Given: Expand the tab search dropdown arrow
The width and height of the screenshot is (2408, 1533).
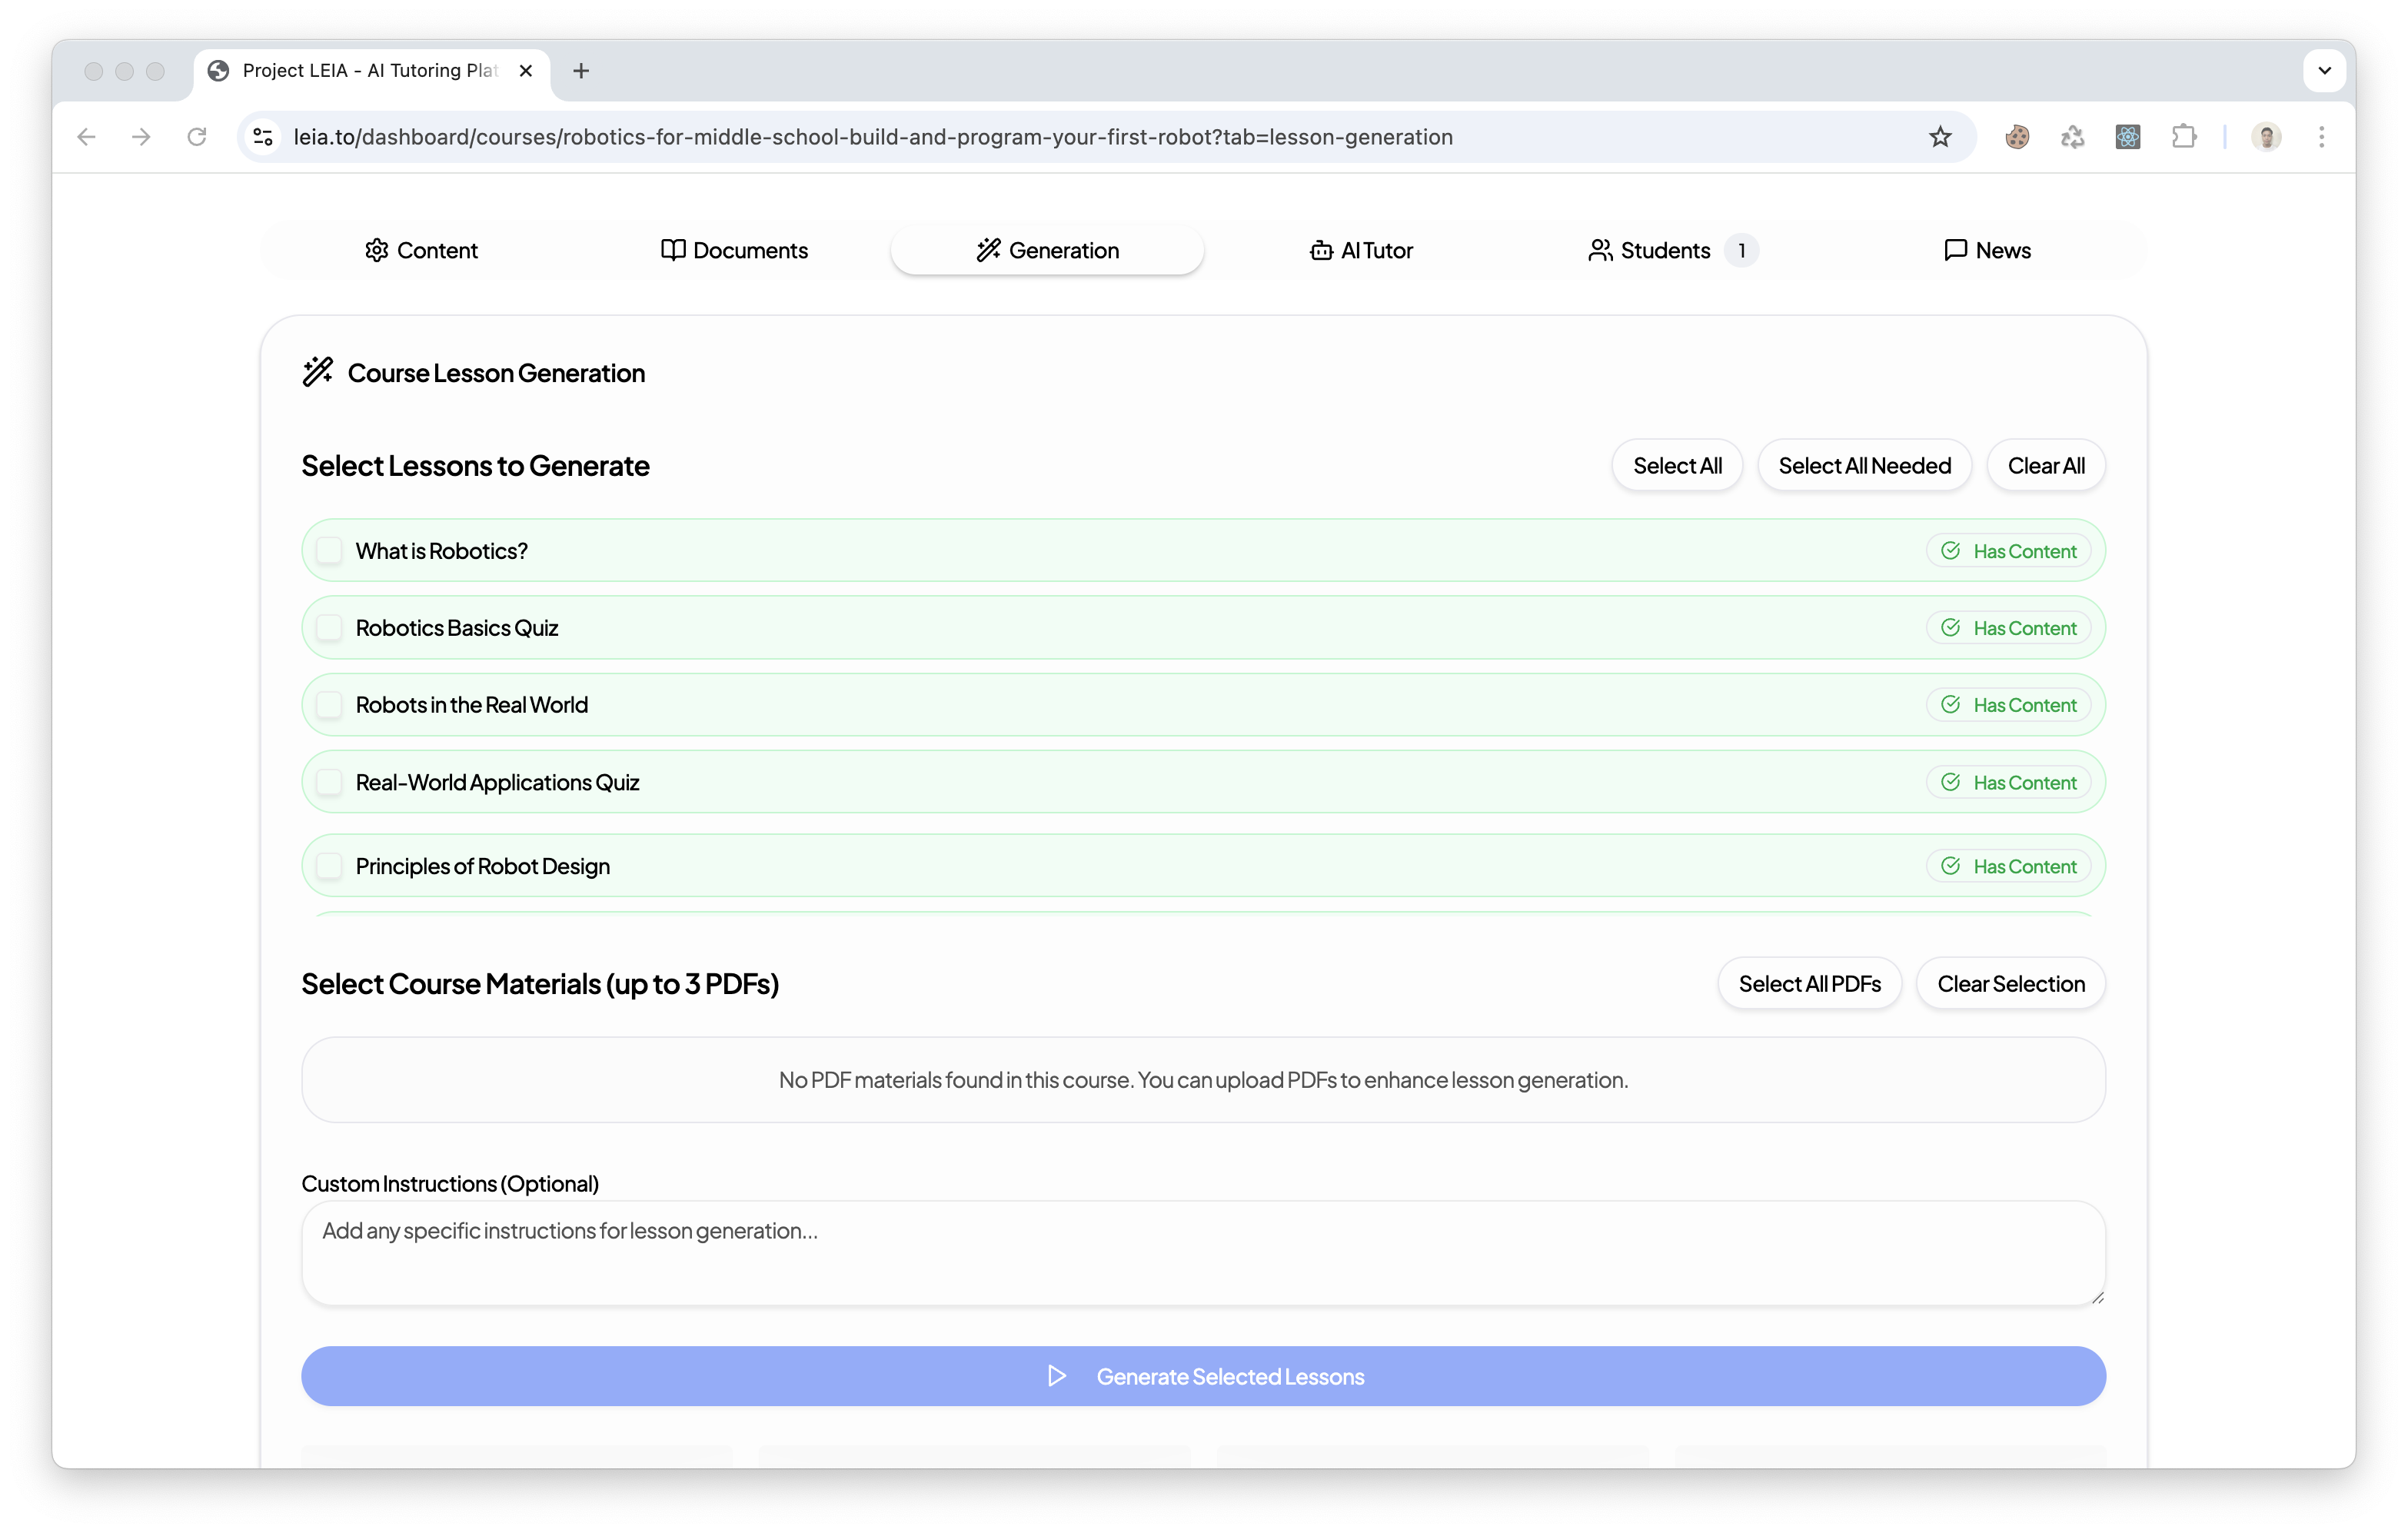Looking at the screenshot, I should coord(2324,71).
